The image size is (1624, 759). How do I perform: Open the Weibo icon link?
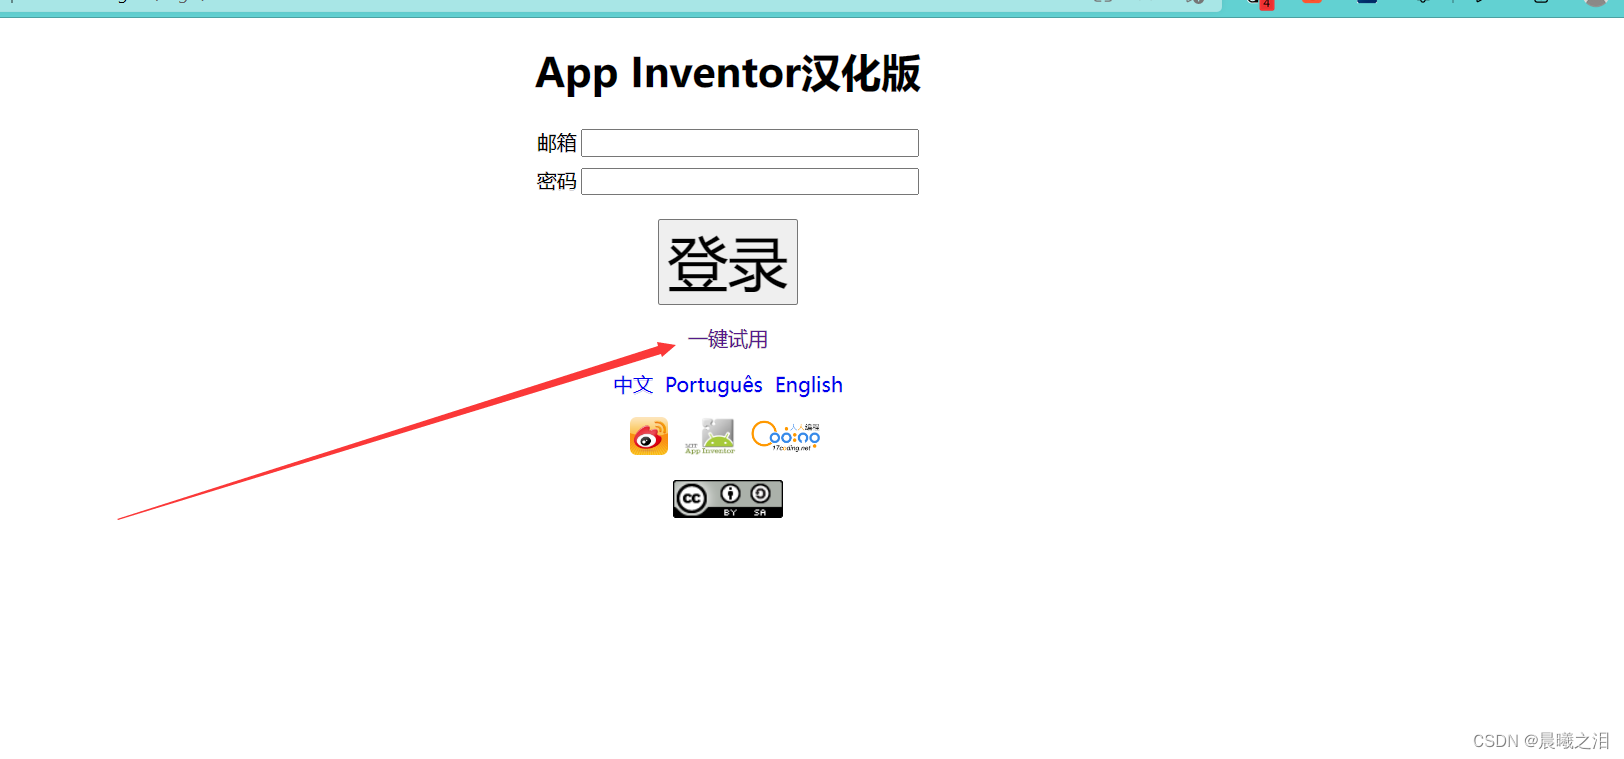coord(649,436)
